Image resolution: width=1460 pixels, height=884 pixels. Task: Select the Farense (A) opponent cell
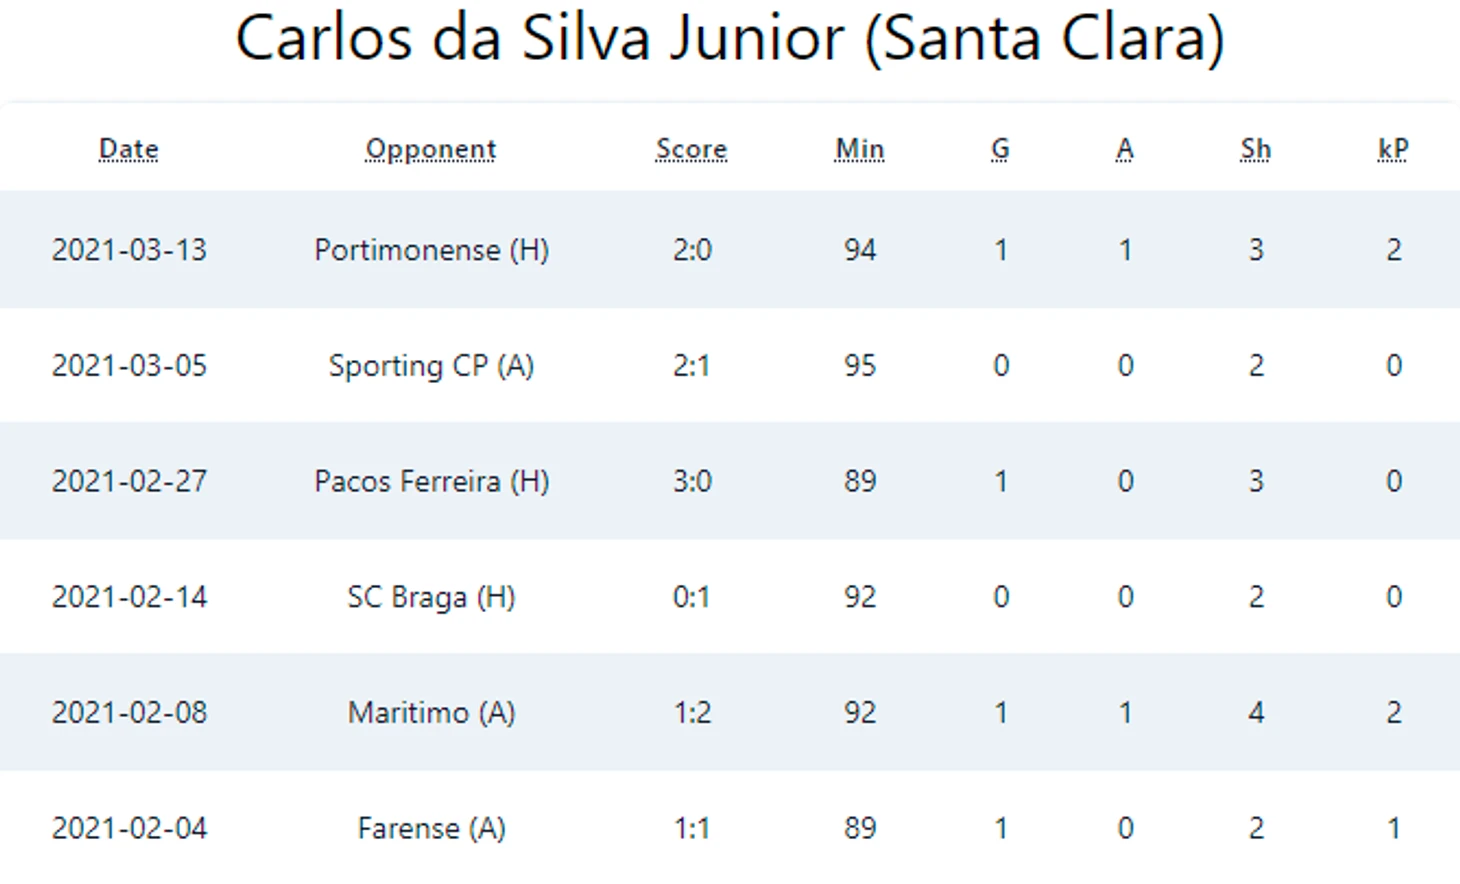432,829
